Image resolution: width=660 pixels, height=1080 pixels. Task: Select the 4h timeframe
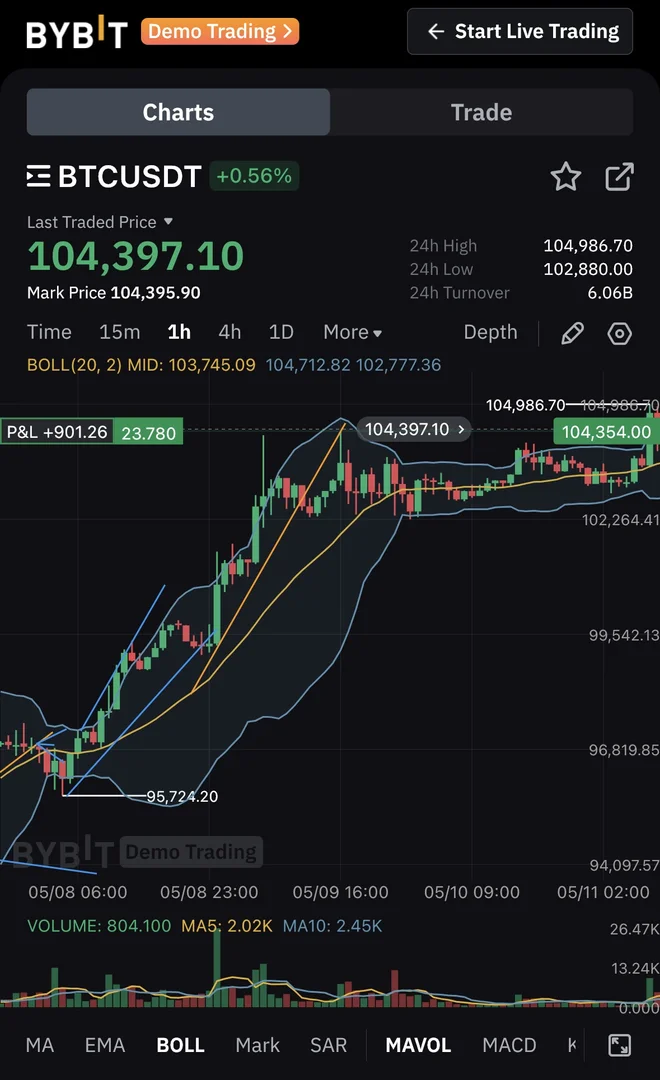point(229,332)
